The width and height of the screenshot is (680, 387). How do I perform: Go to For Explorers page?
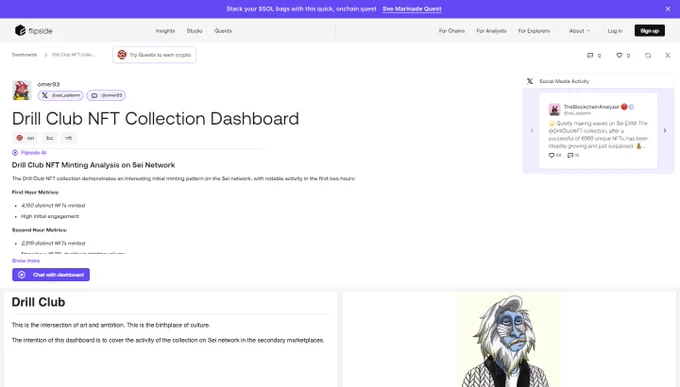coord(534,31)
